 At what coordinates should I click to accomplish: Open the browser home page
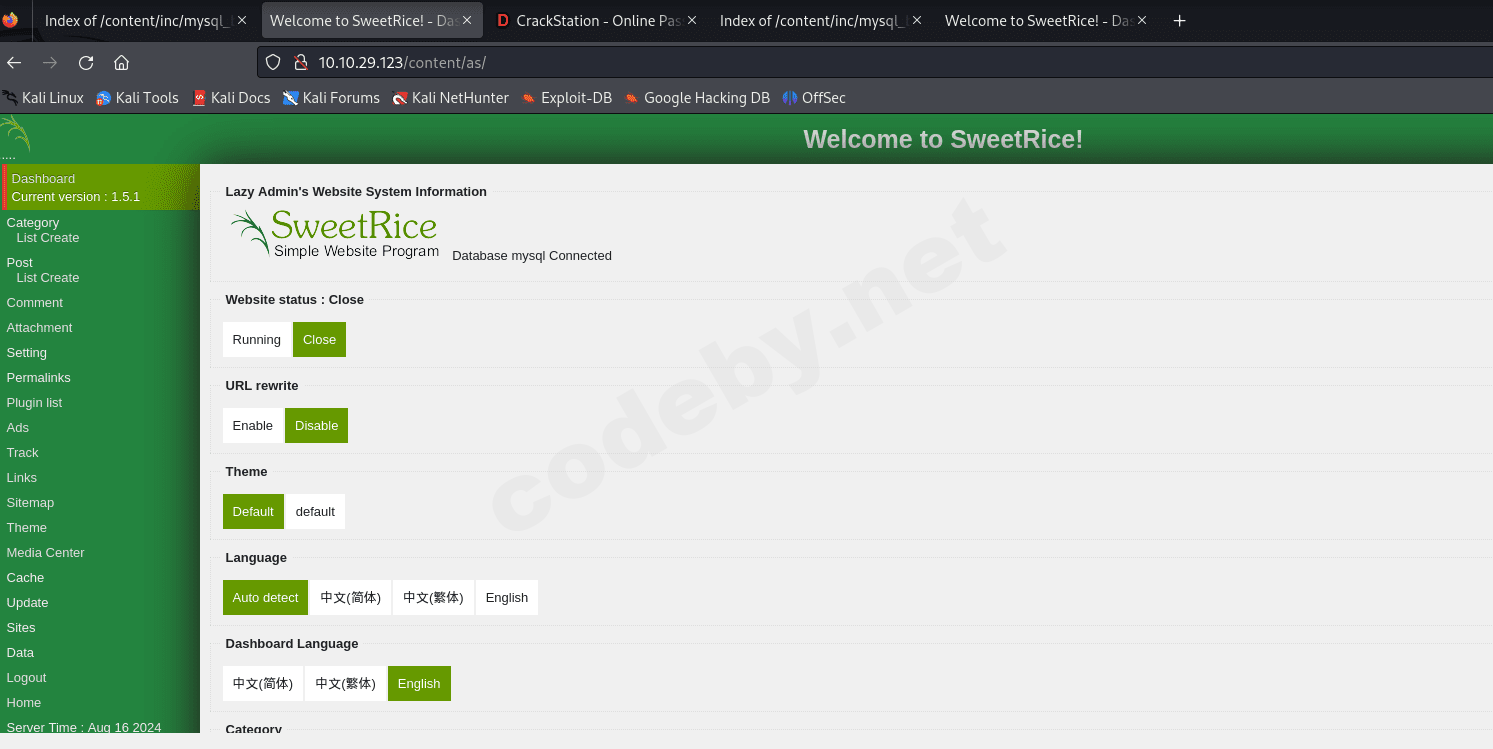[122, 62]
